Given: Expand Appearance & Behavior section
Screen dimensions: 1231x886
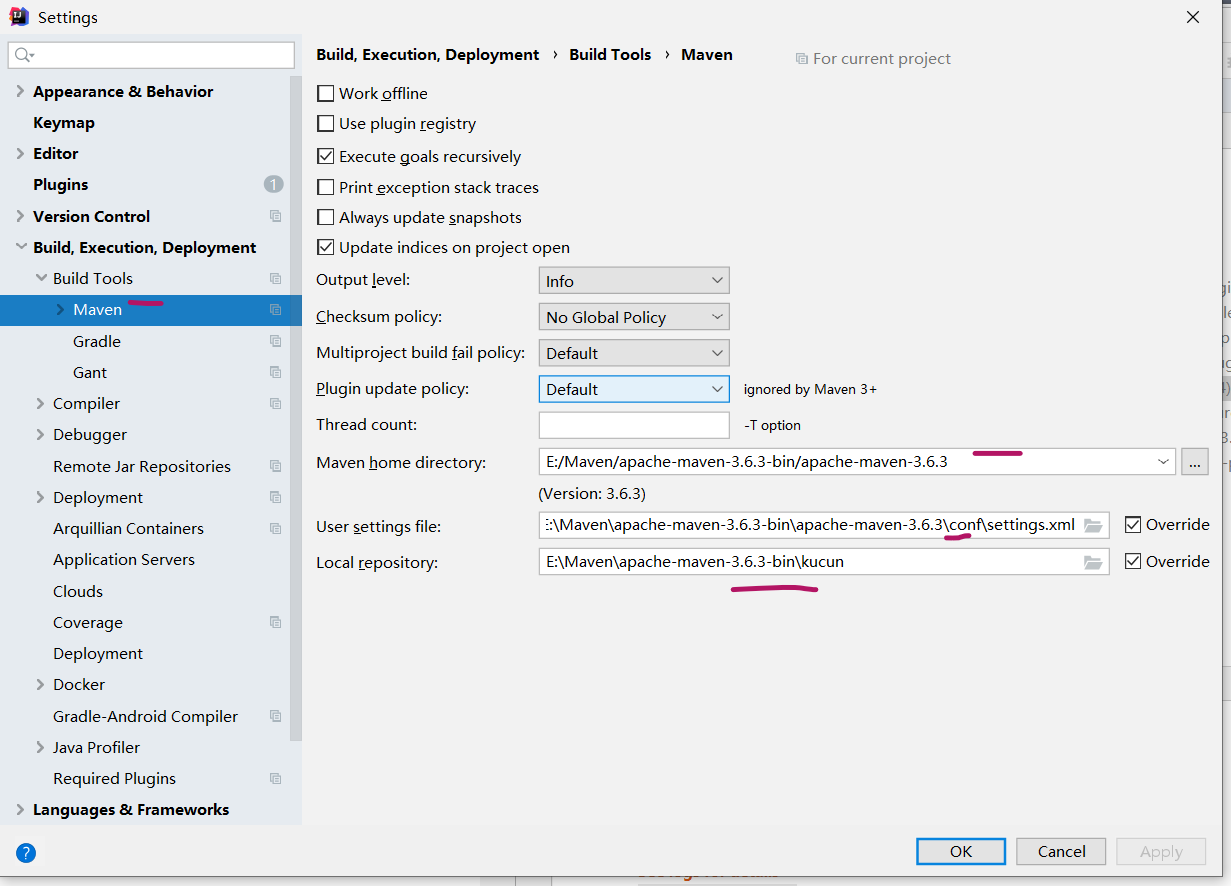Looking at the screenshot, I should point(20,91).
